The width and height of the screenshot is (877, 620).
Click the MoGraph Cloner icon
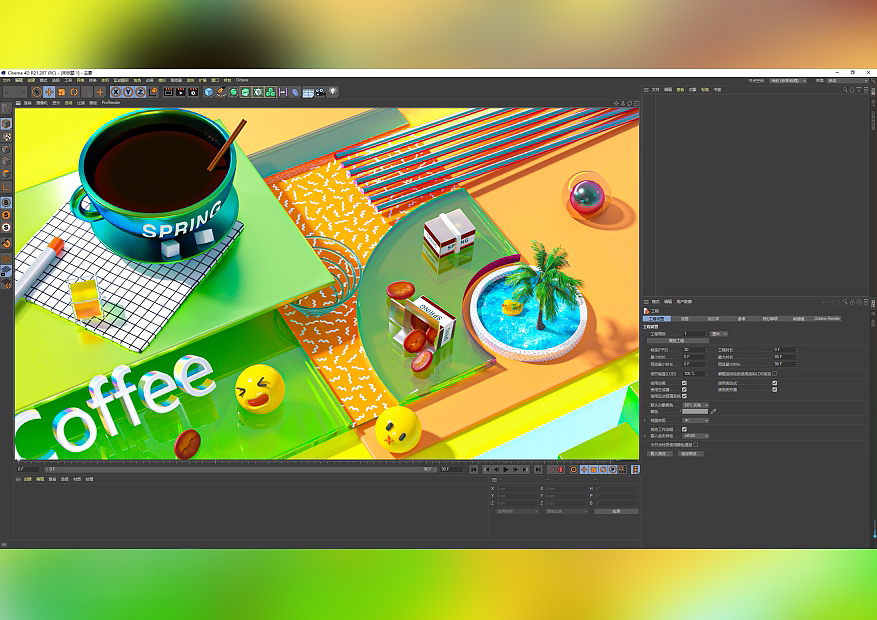click(x=270, y=92)
